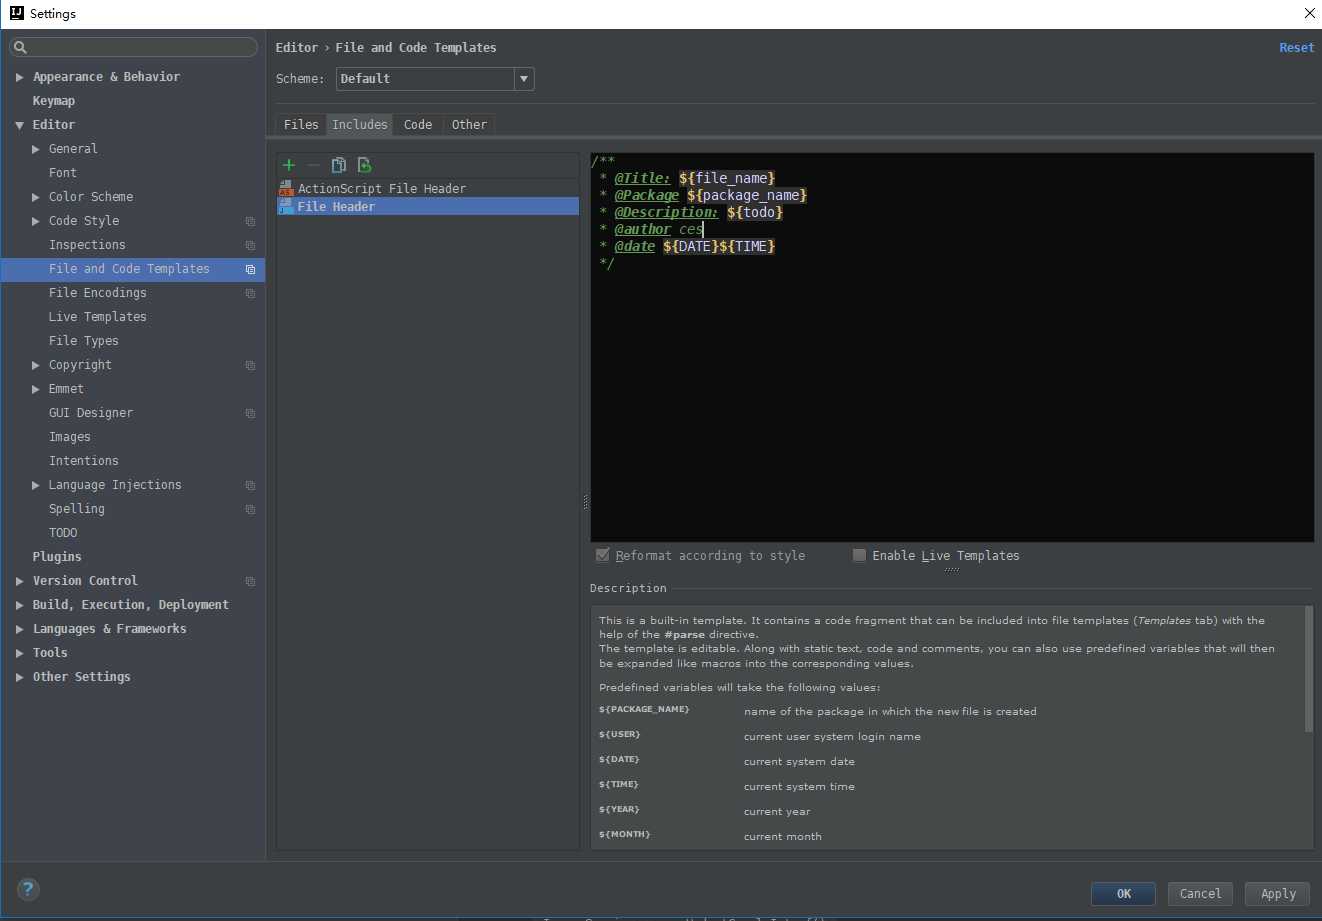Expand Languages & Frameworks section
The height and width of the screenshot is (921, 1322).
pos(19,629)
